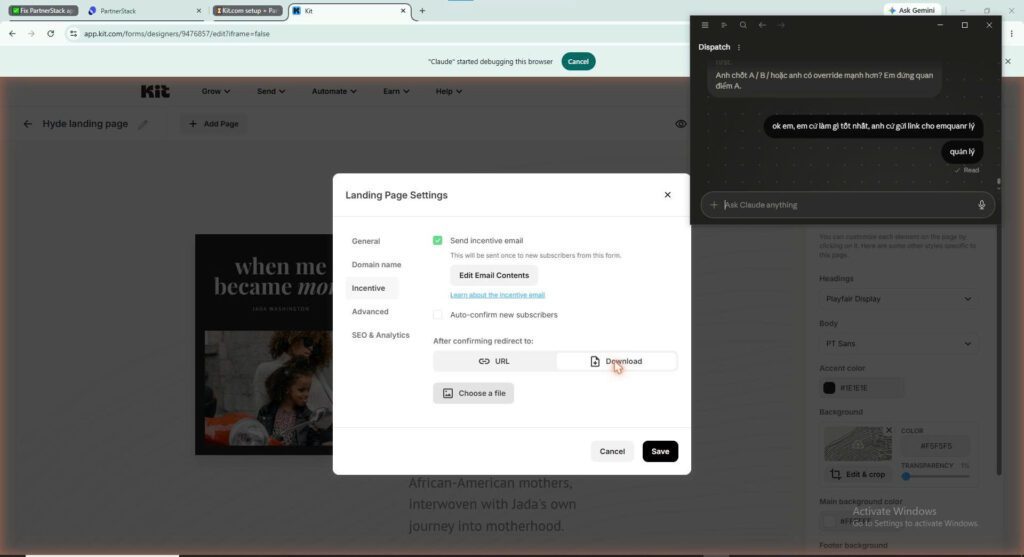Click the Ask Claude anything input
1024x557 pixels.
click(848, 205)
